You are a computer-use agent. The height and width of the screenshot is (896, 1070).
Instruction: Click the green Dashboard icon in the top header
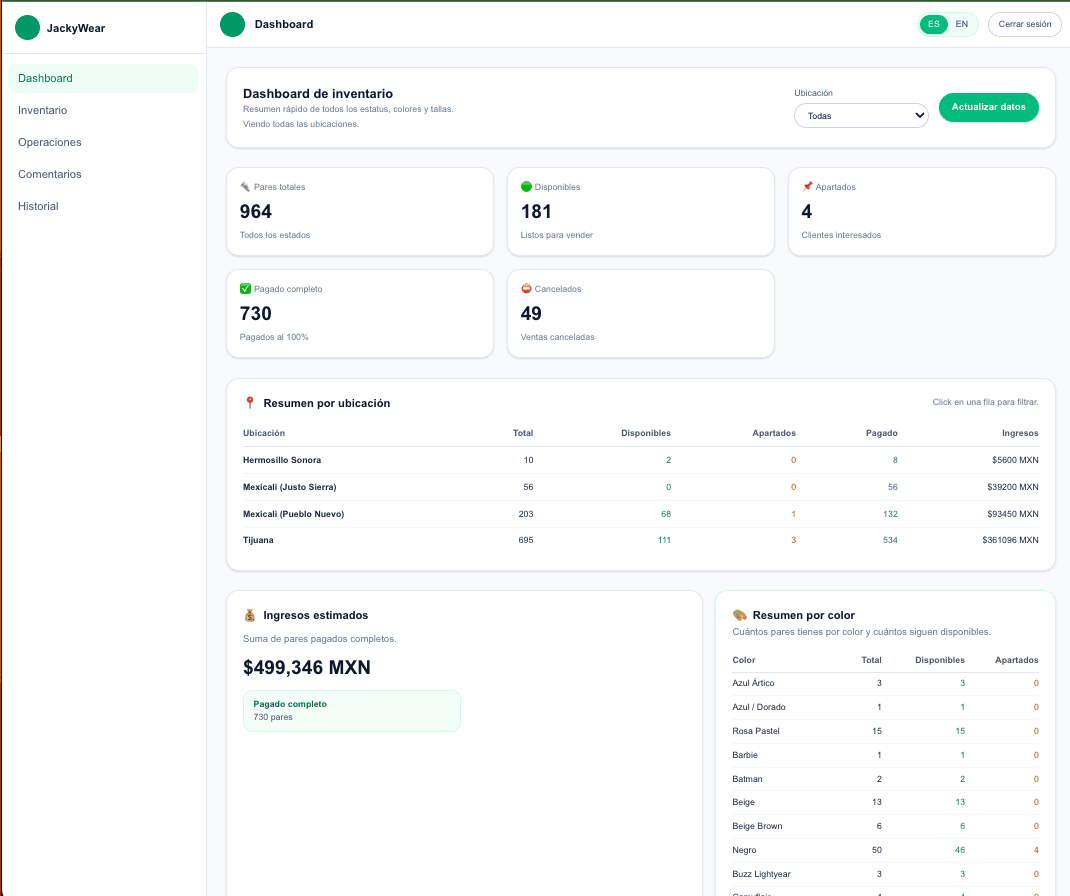(232, 23)
